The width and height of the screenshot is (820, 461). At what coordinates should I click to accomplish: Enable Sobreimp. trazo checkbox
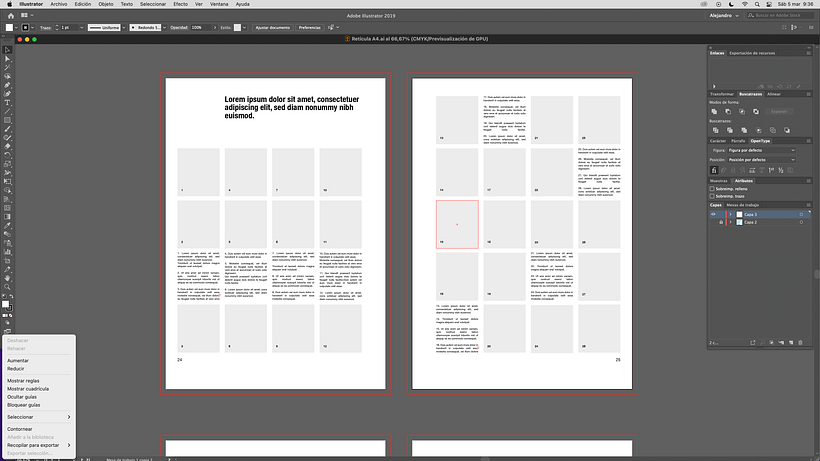(x=712, y=196)
